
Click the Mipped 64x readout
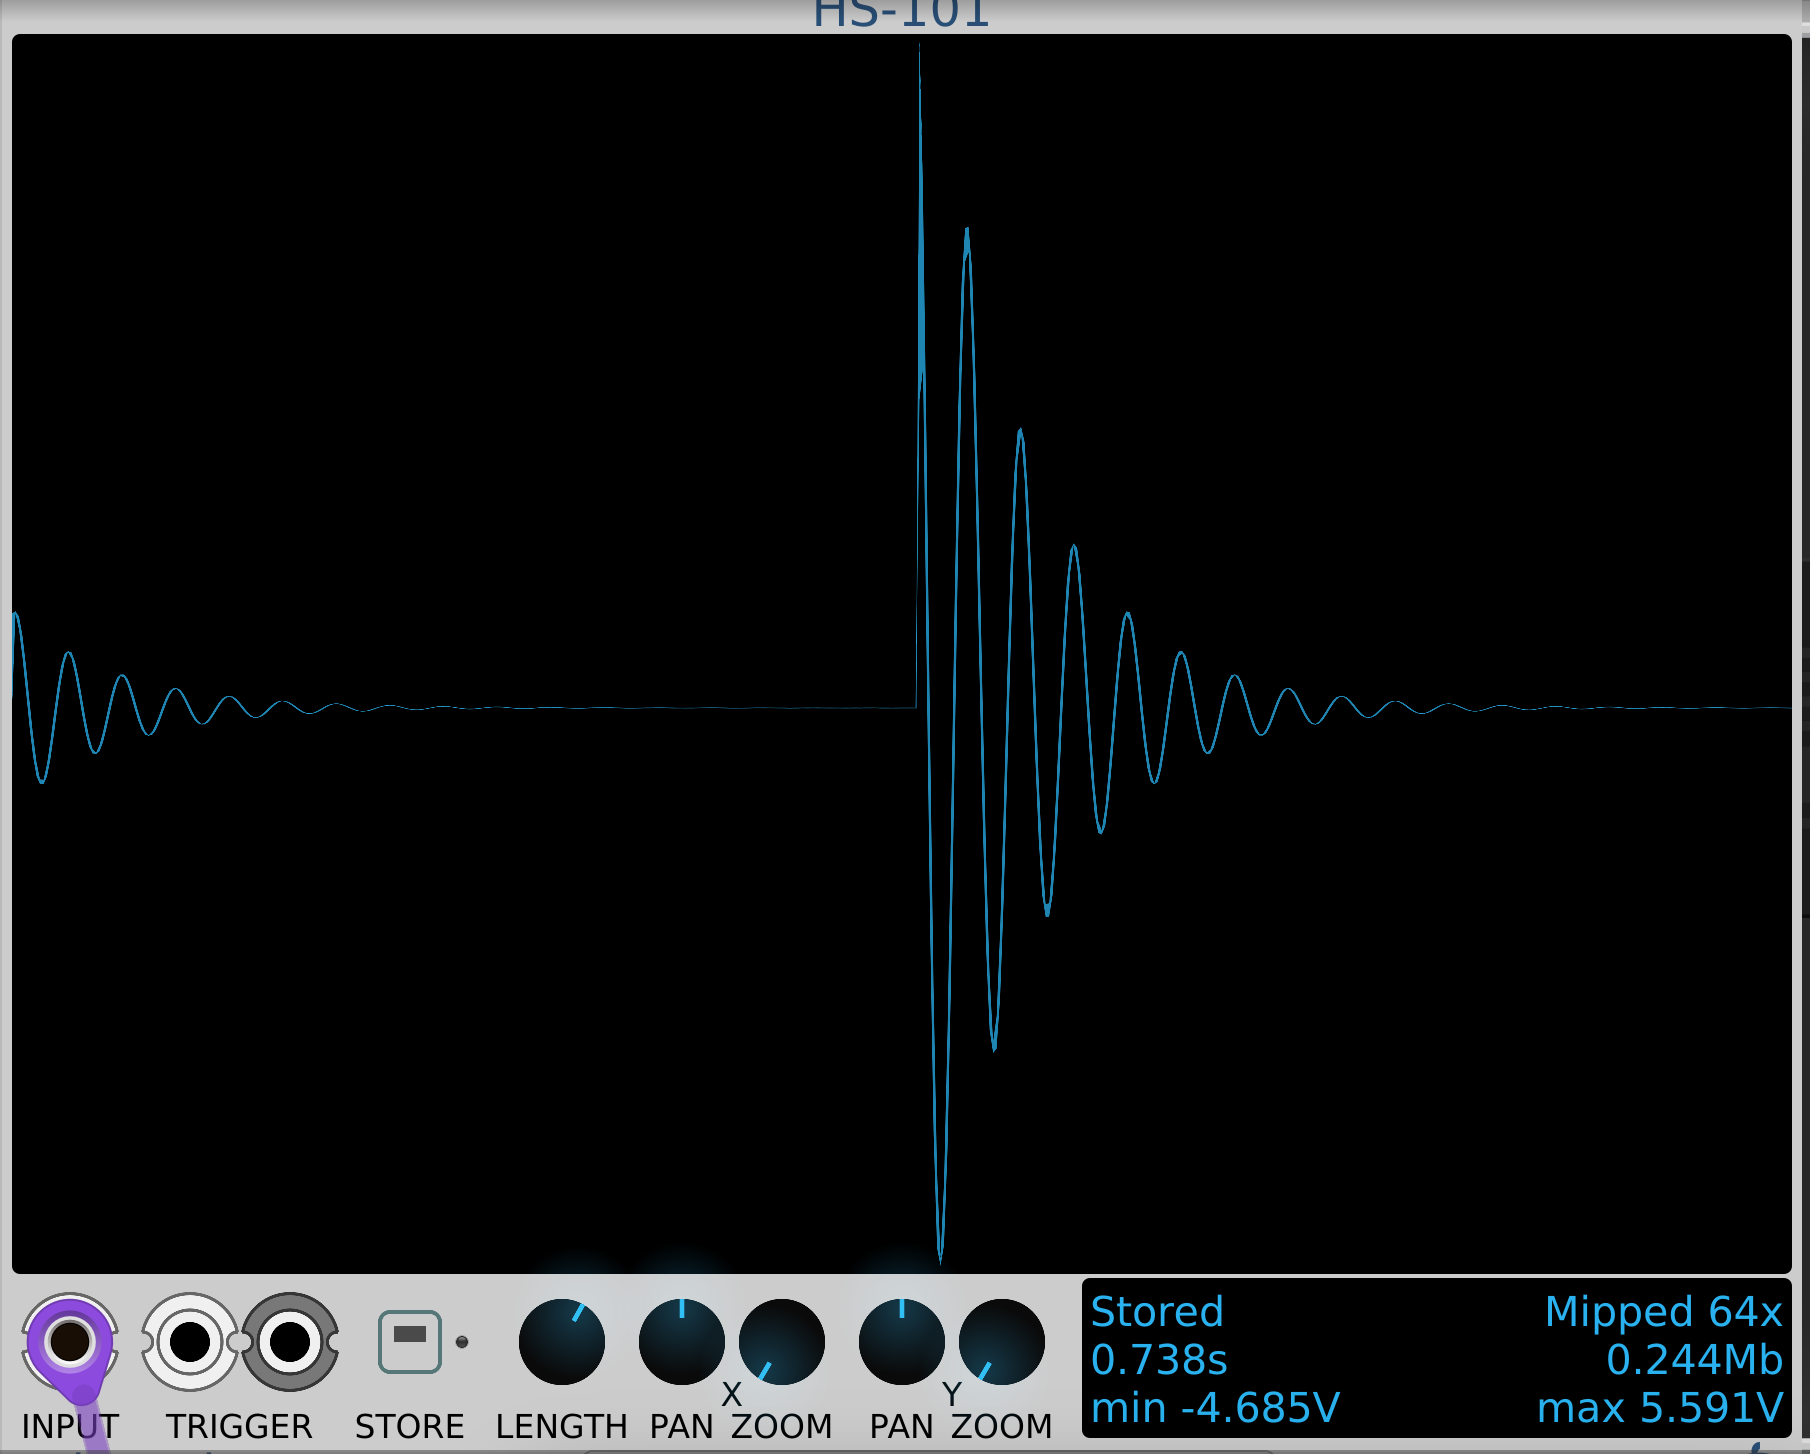coord(1664,1312)
